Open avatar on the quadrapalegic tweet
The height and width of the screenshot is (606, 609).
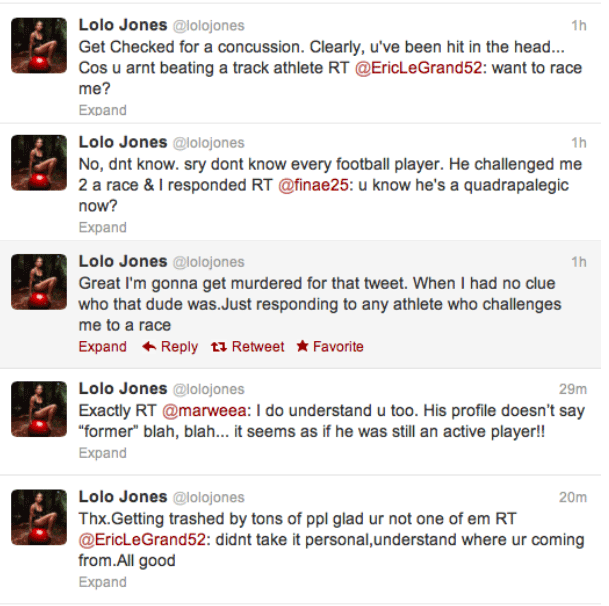click(x=39, y=163)
